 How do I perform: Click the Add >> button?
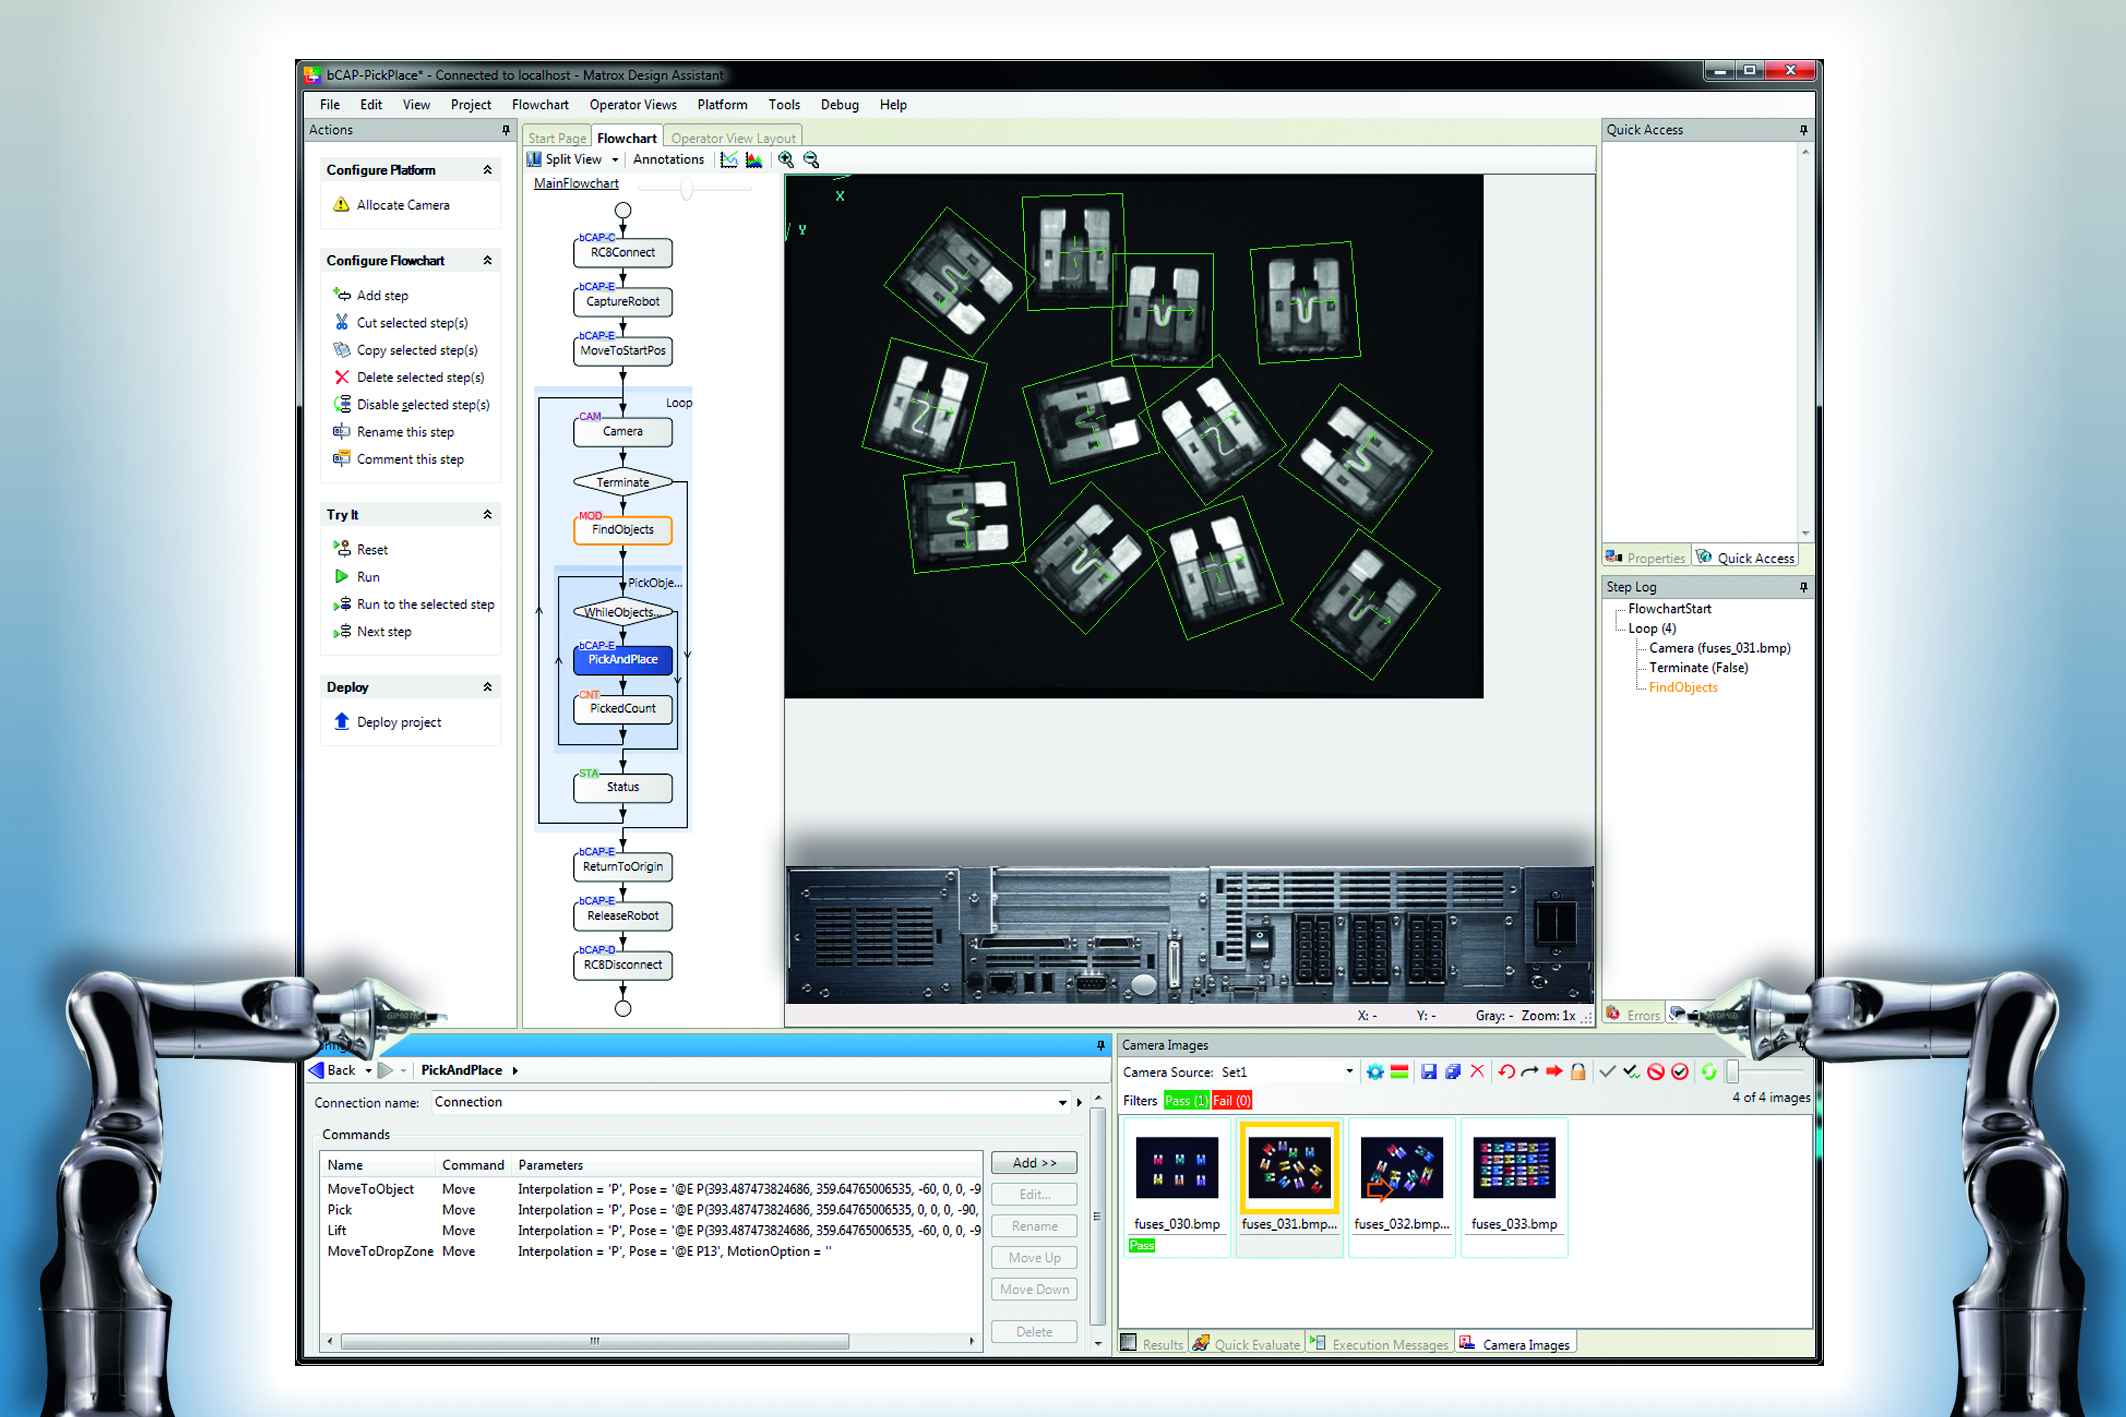(x=1033, y=1163)
